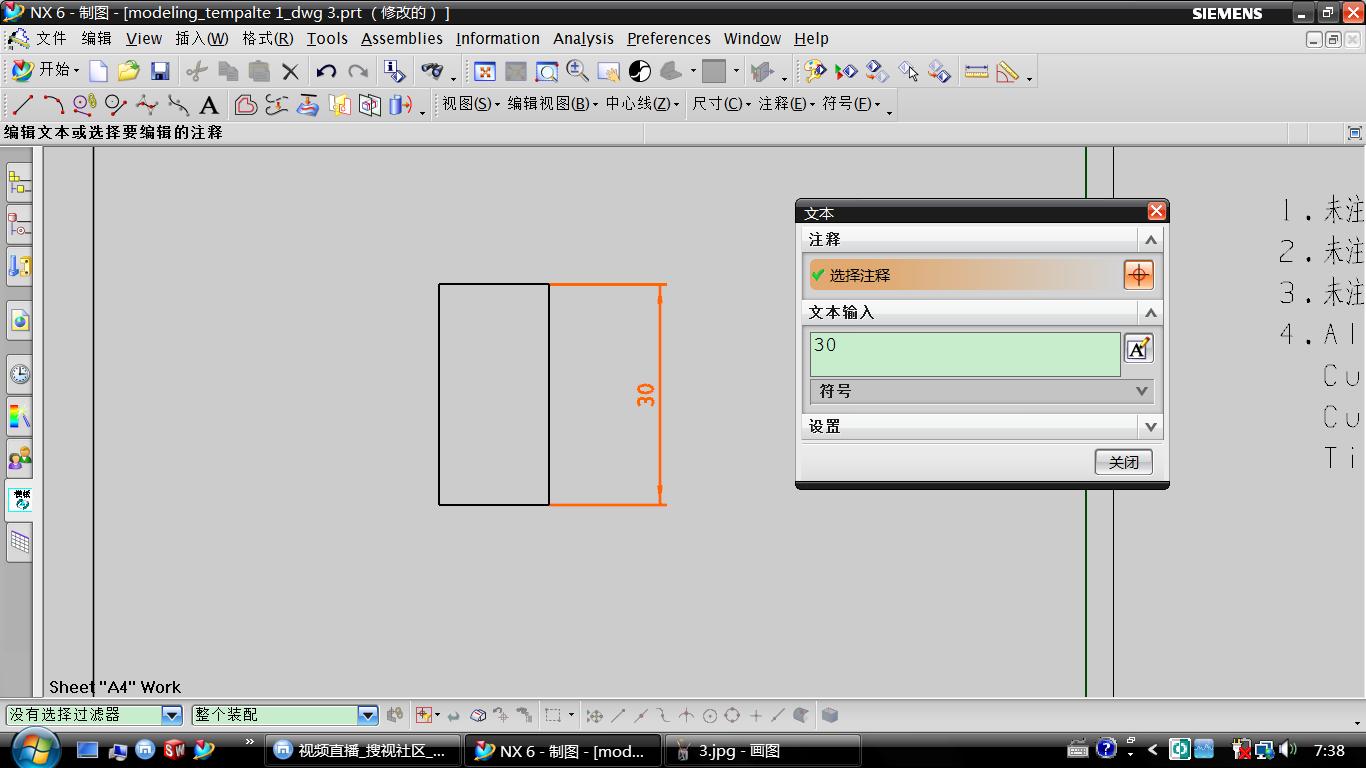
Task: Open the History clock sidebar icon
Action: pos(19,374)
